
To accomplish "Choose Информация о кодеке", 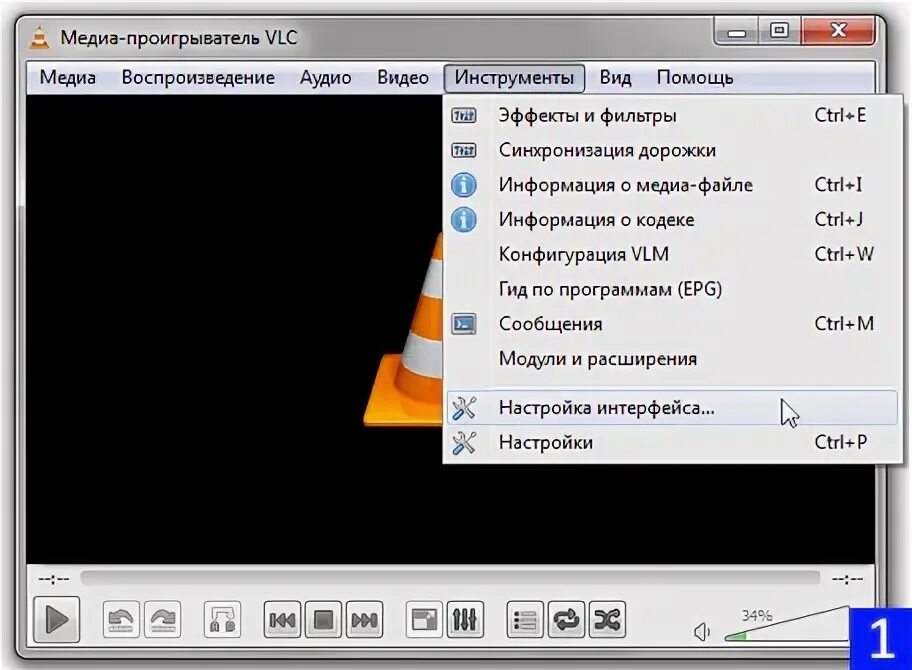I will [x=672, y=219].
